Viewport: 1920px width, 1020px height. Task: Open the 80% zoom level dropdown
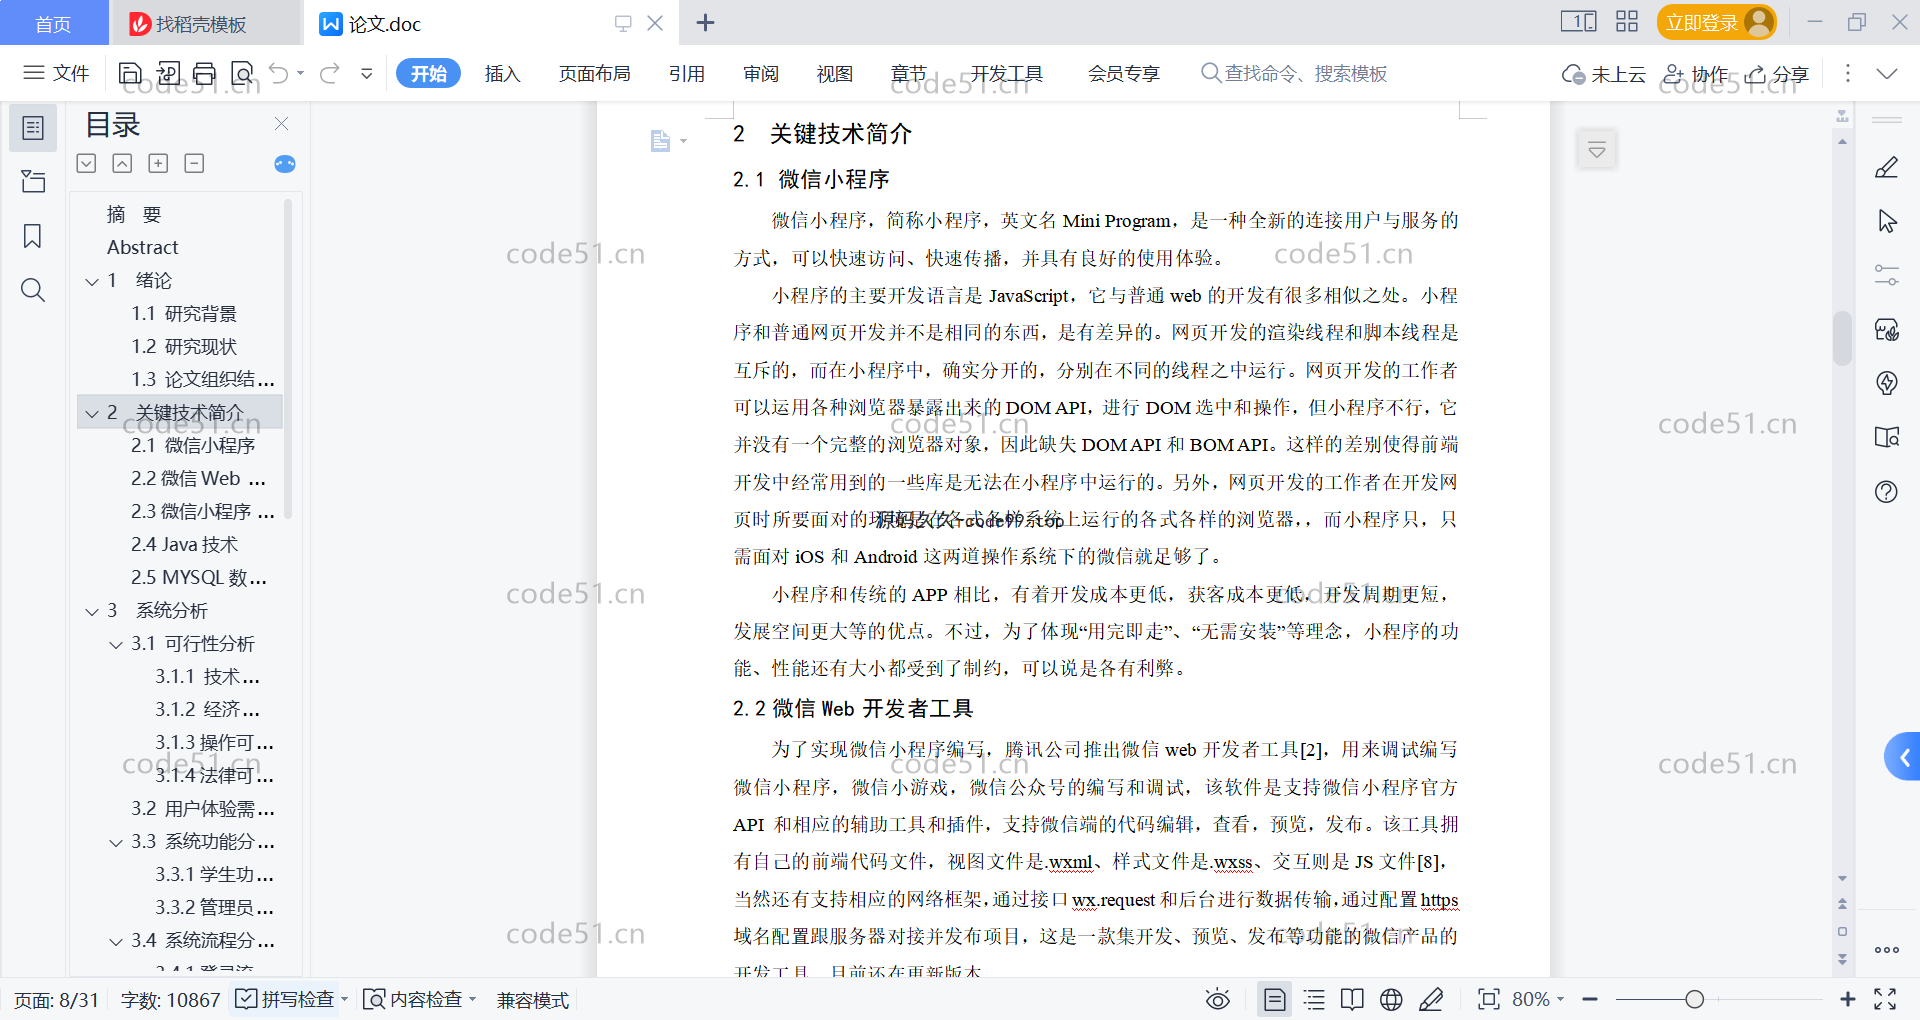tap(1538, 999)
